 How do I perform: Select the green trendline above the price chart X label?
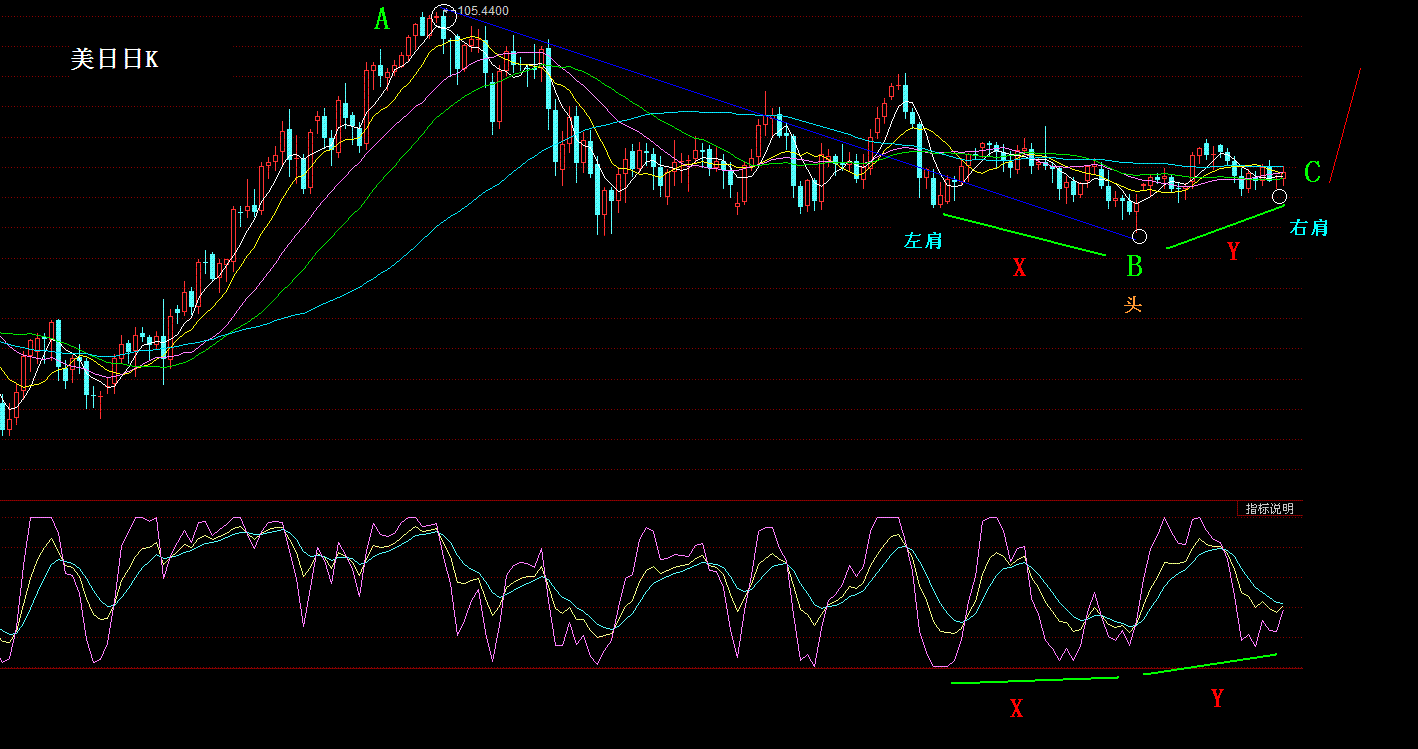pos(1024,234)
